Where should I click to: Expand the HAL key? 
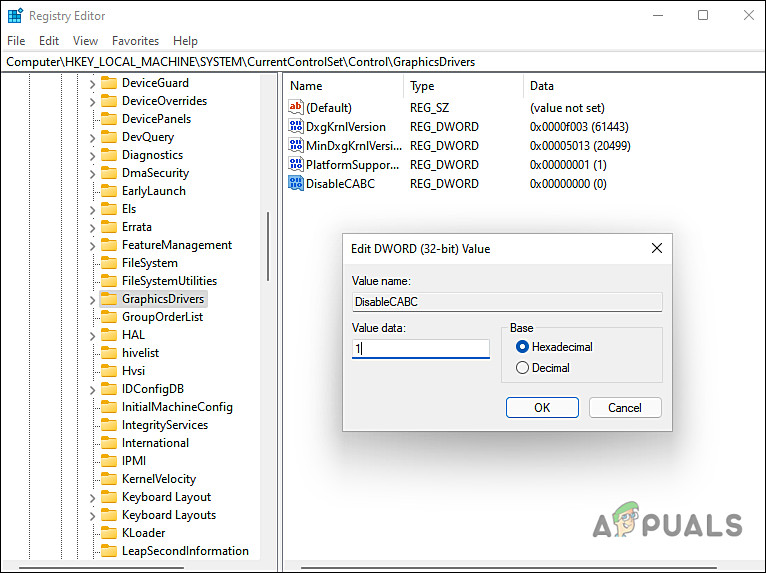(92, 336)
